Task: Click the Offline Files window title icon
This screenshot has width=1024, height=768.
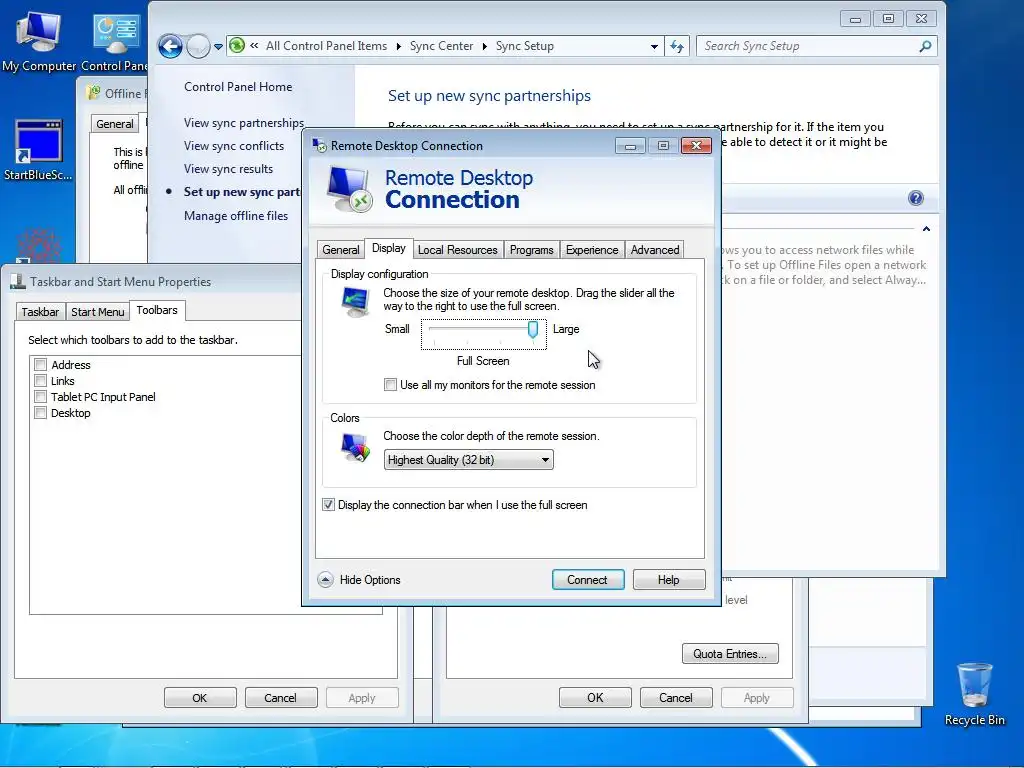Action: click(94, 93)
